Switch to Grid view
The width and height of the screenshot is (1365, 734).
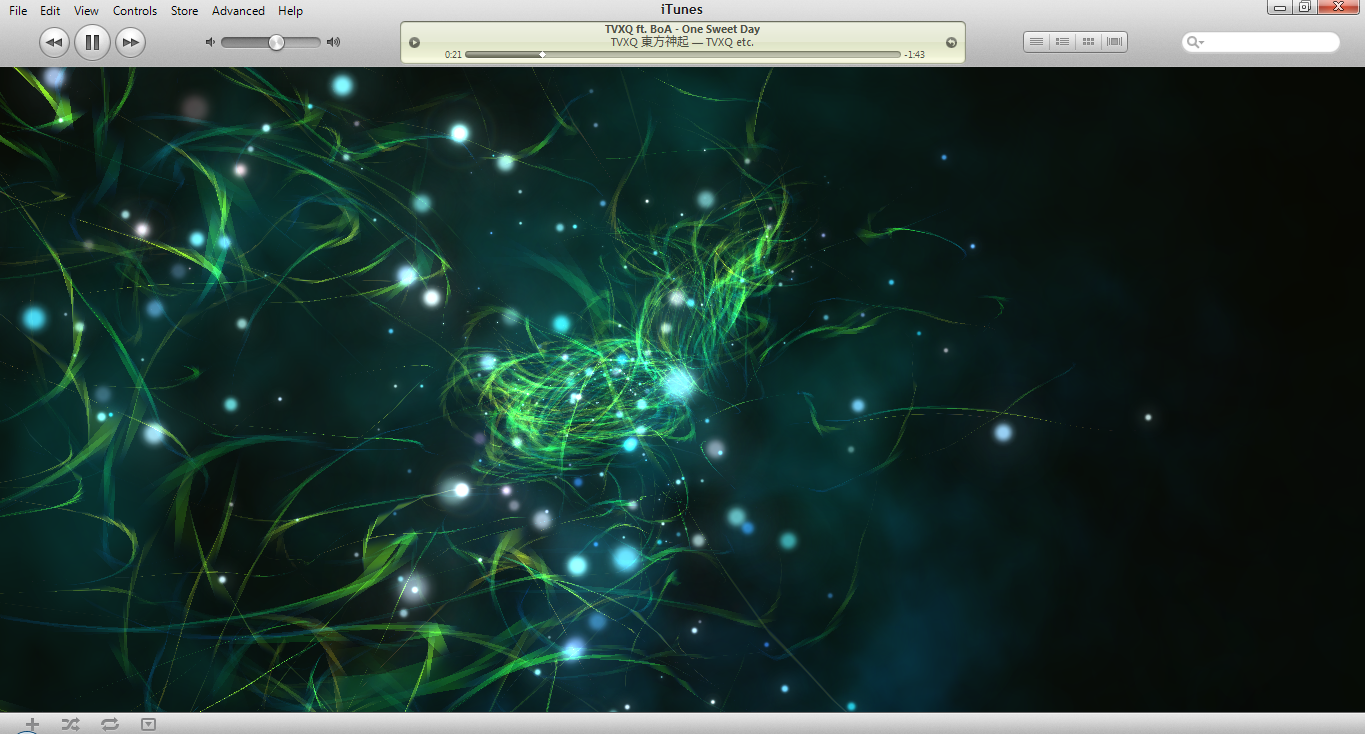pyautogui.click(x=1087, y=41)
